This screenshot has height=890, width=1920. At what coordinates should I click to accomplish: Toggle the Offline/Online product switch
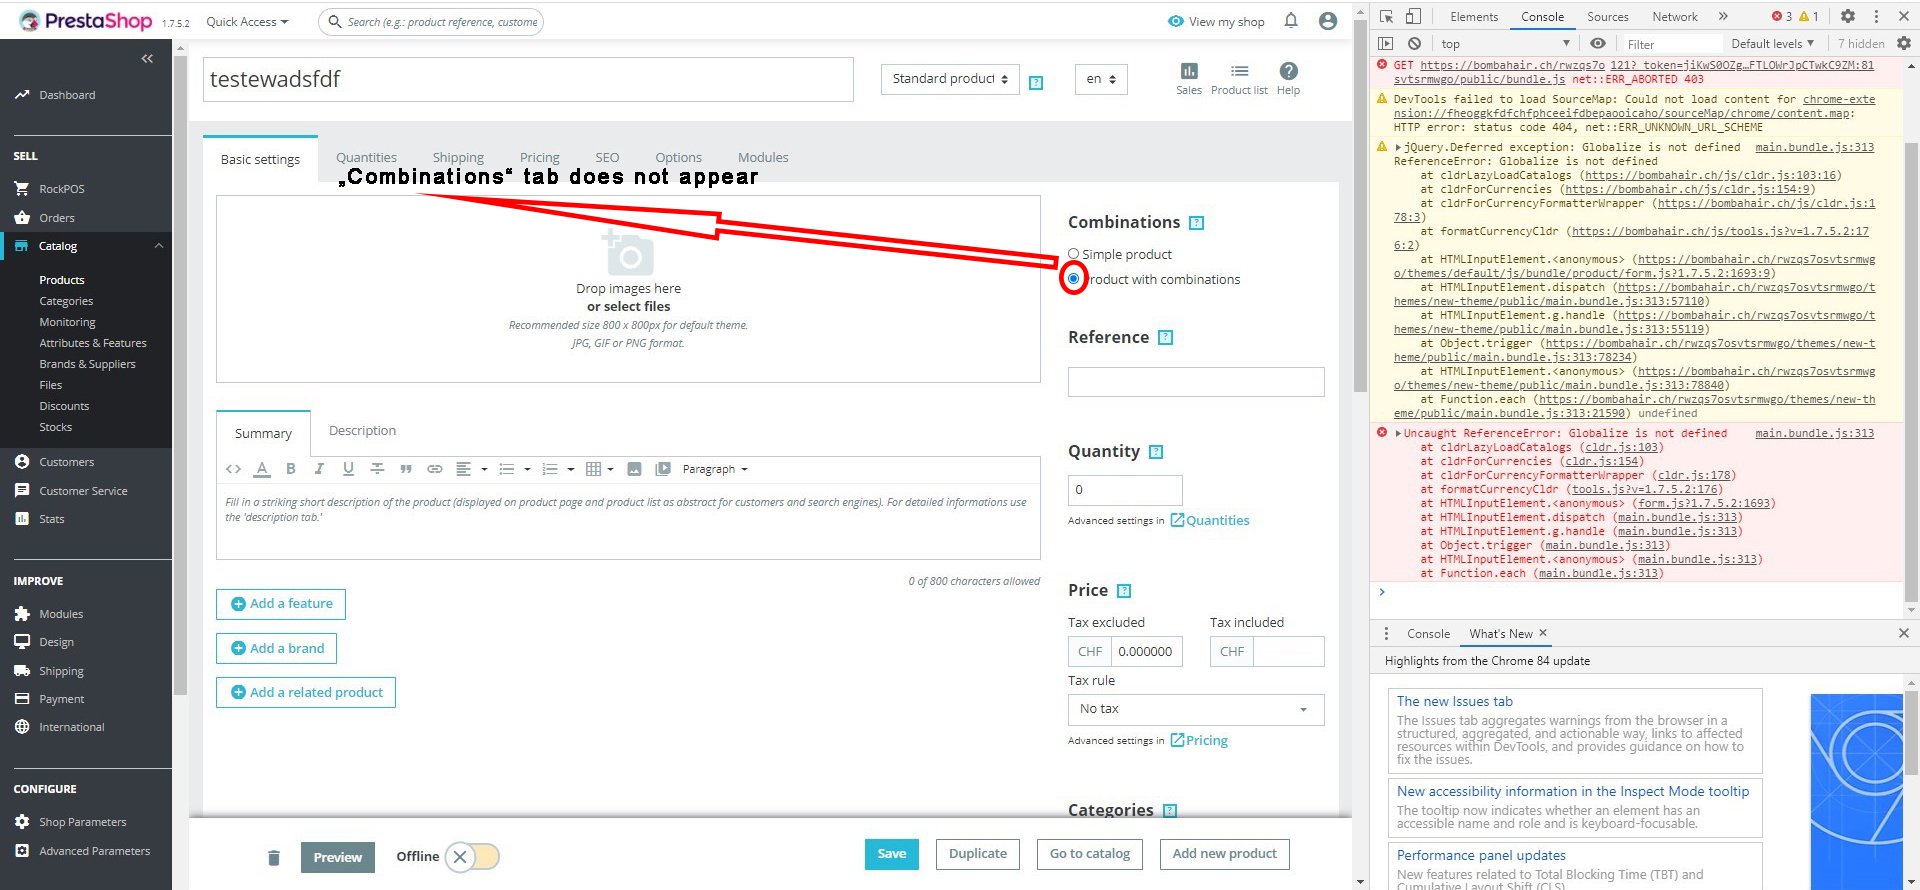pos(472,856)
